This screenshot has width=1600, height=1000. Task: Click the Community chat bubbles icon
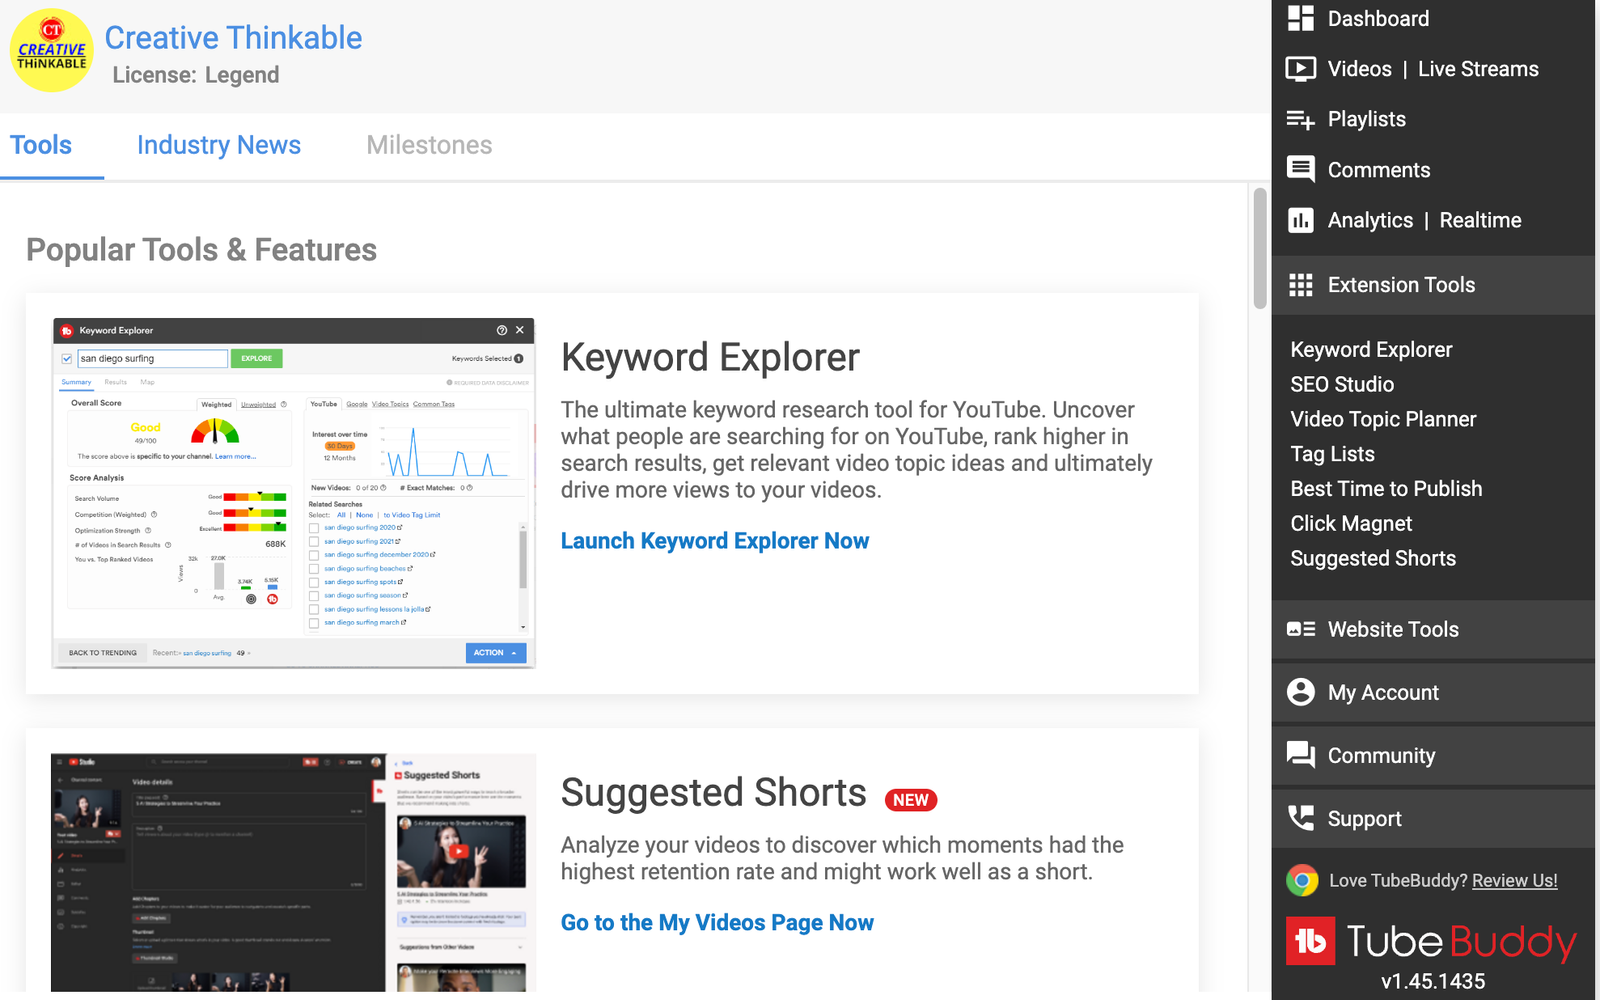pos(1300,755)
